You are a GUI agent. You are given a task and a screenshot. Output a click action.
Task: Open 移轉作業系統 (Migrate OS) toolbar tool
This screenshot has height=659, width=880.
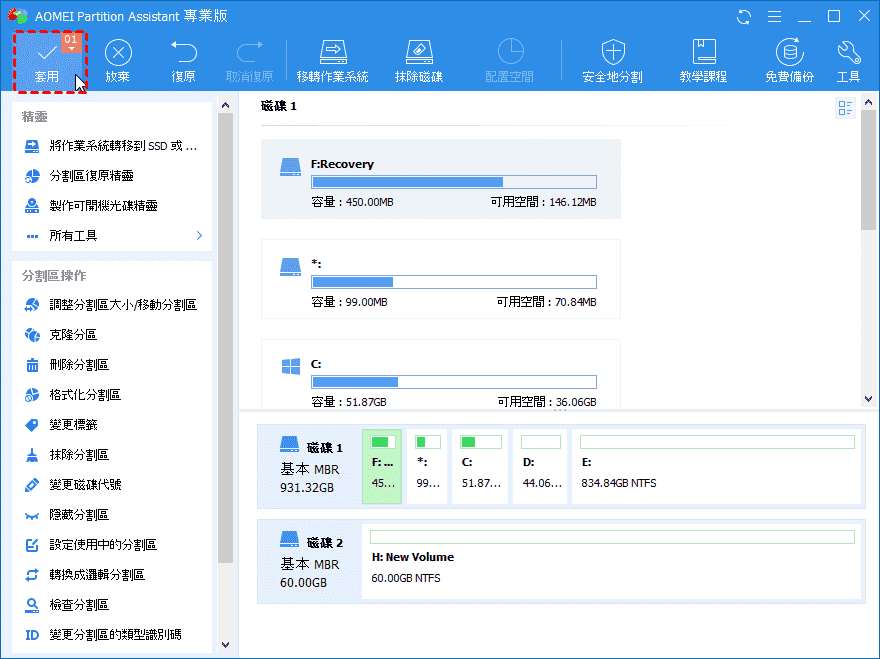click(x=332, y=61)
